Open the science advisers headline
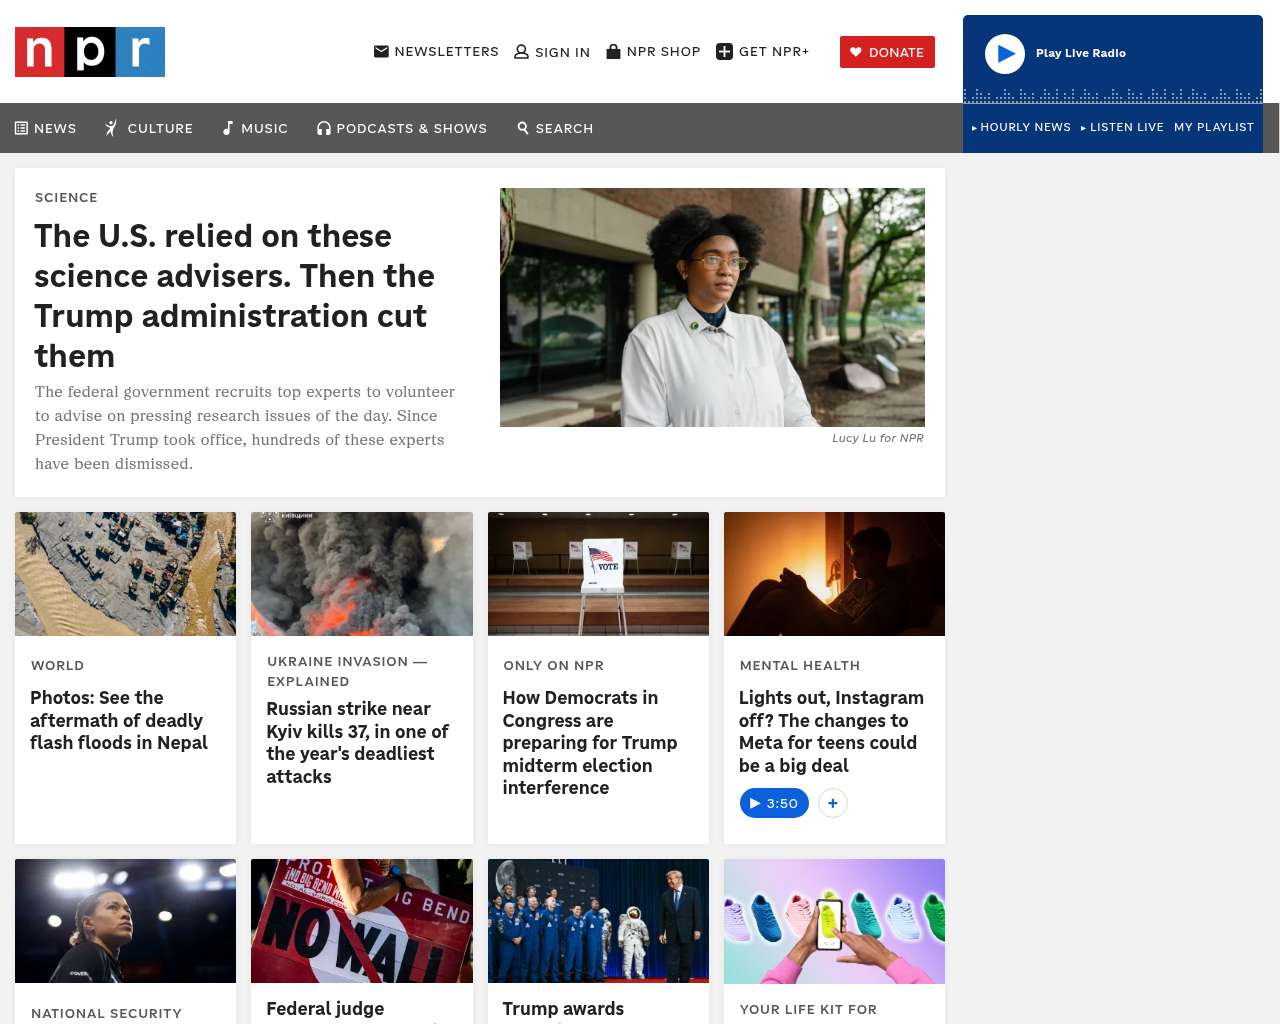This screenshot has height=1024, width=1280. click(x=235, y=296)
